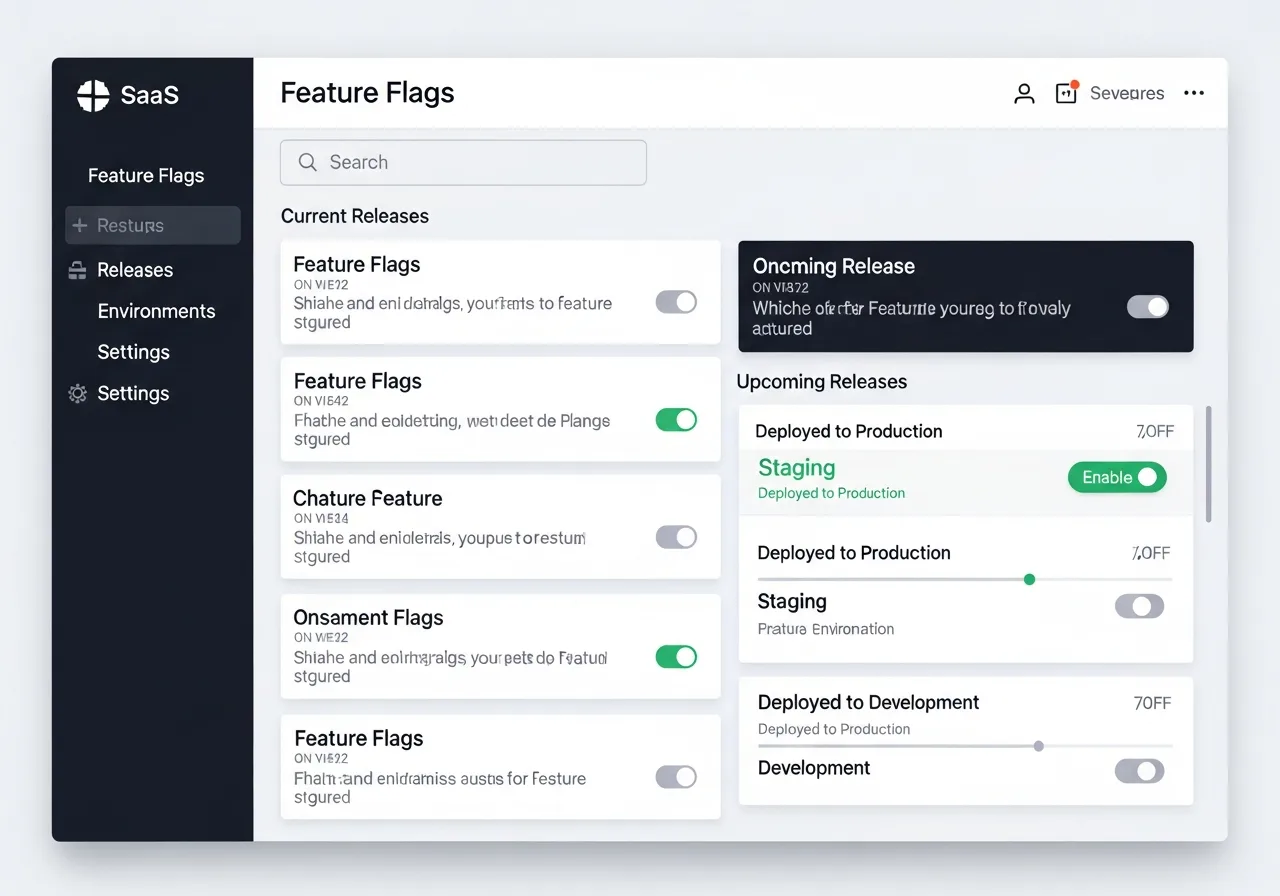Click inside the Search input field

(463, 162)
